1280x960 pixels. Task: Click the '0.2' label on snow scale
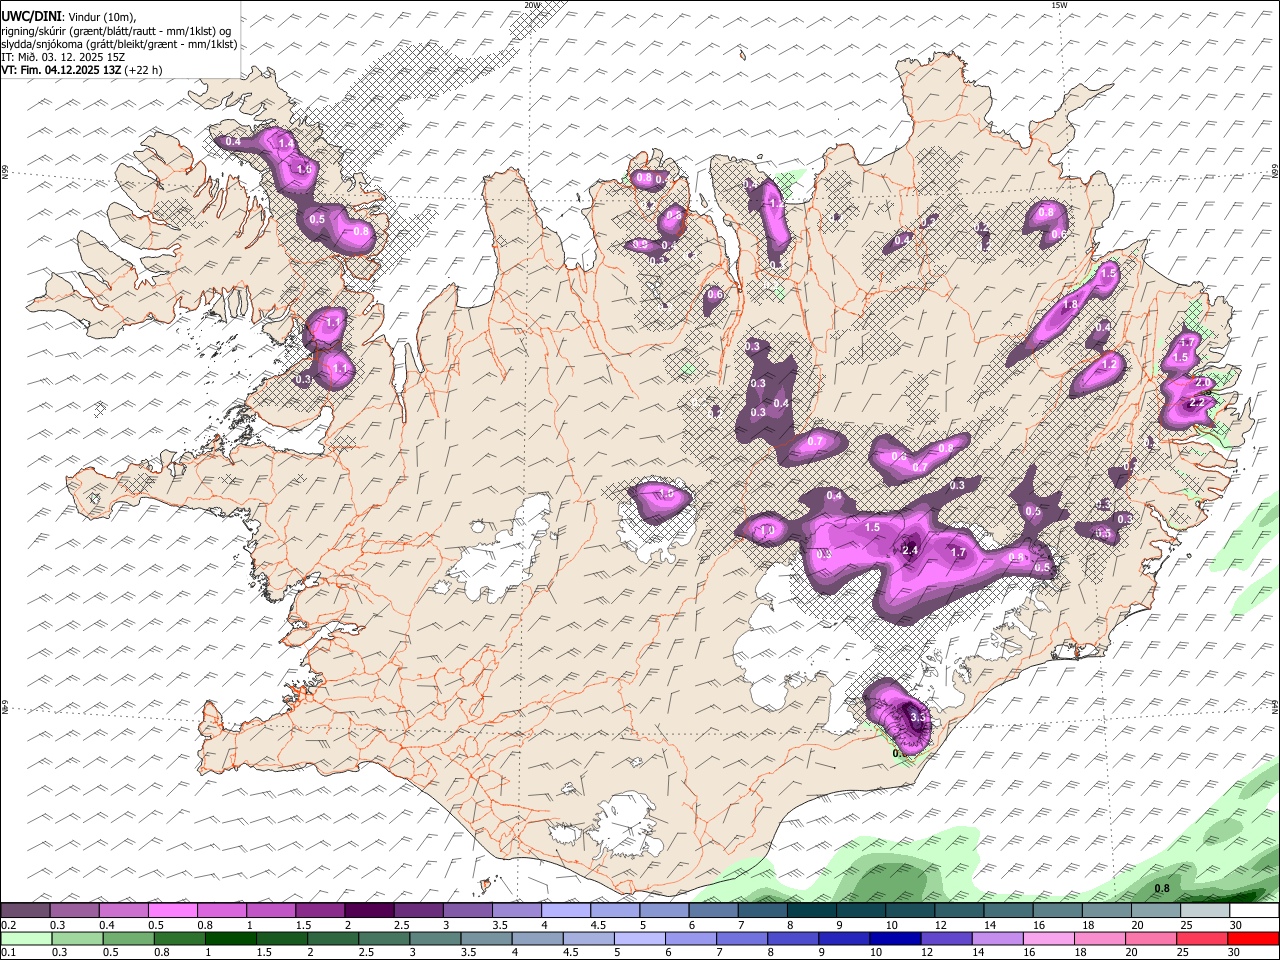[x=9, y=925]
